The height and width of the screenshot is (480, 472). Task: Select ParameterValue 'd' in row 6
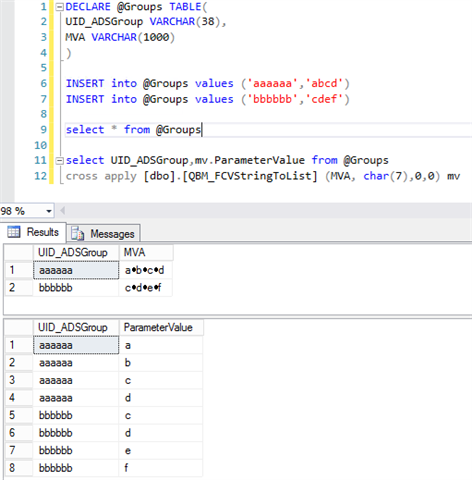pos(161,433)
